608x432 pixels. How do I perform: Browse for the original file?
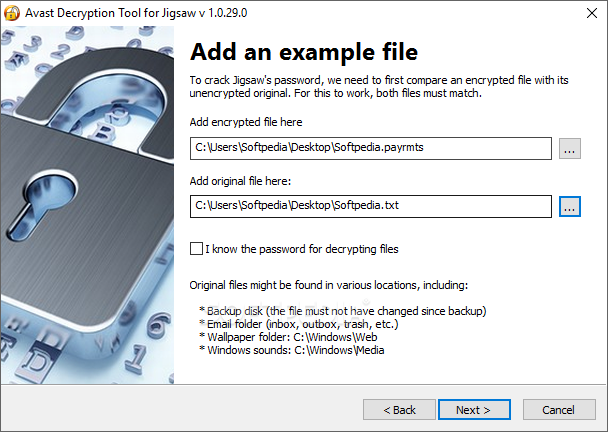(x=570, y=206)
